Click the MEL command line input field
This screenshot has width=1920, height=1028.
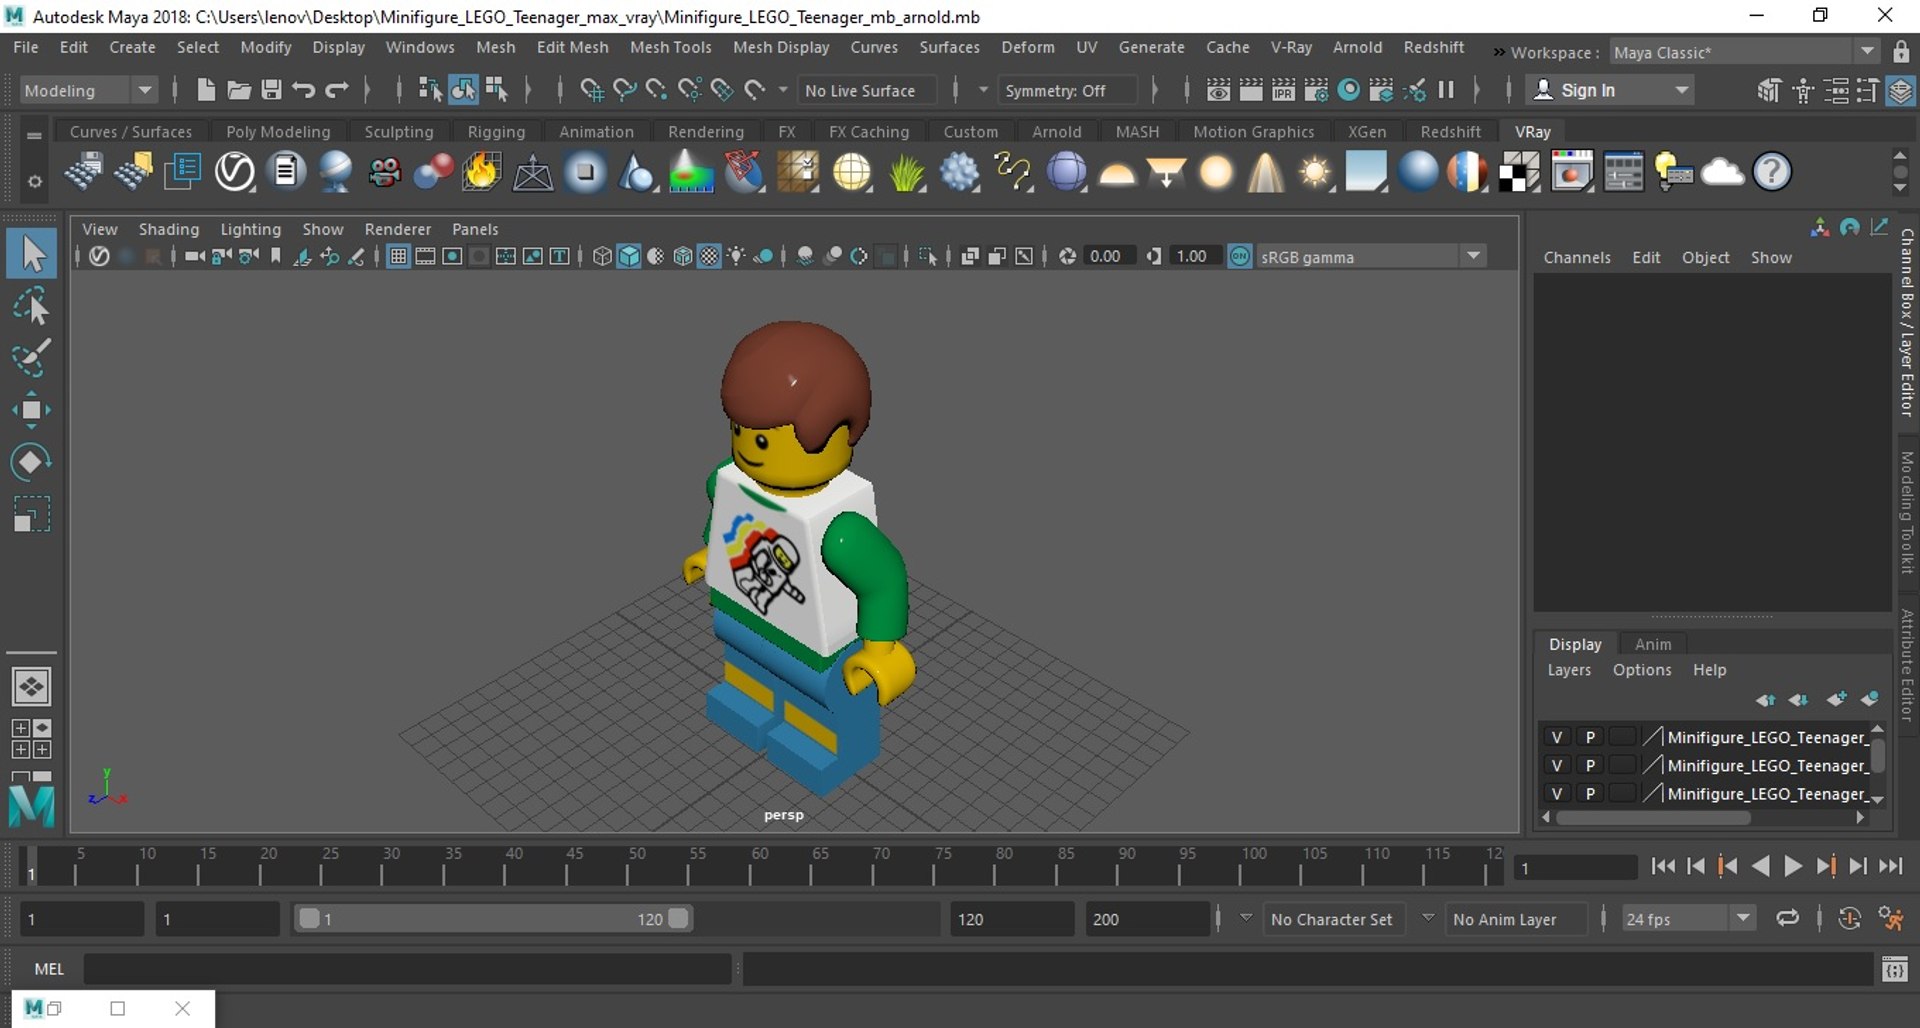coord(407,969)
